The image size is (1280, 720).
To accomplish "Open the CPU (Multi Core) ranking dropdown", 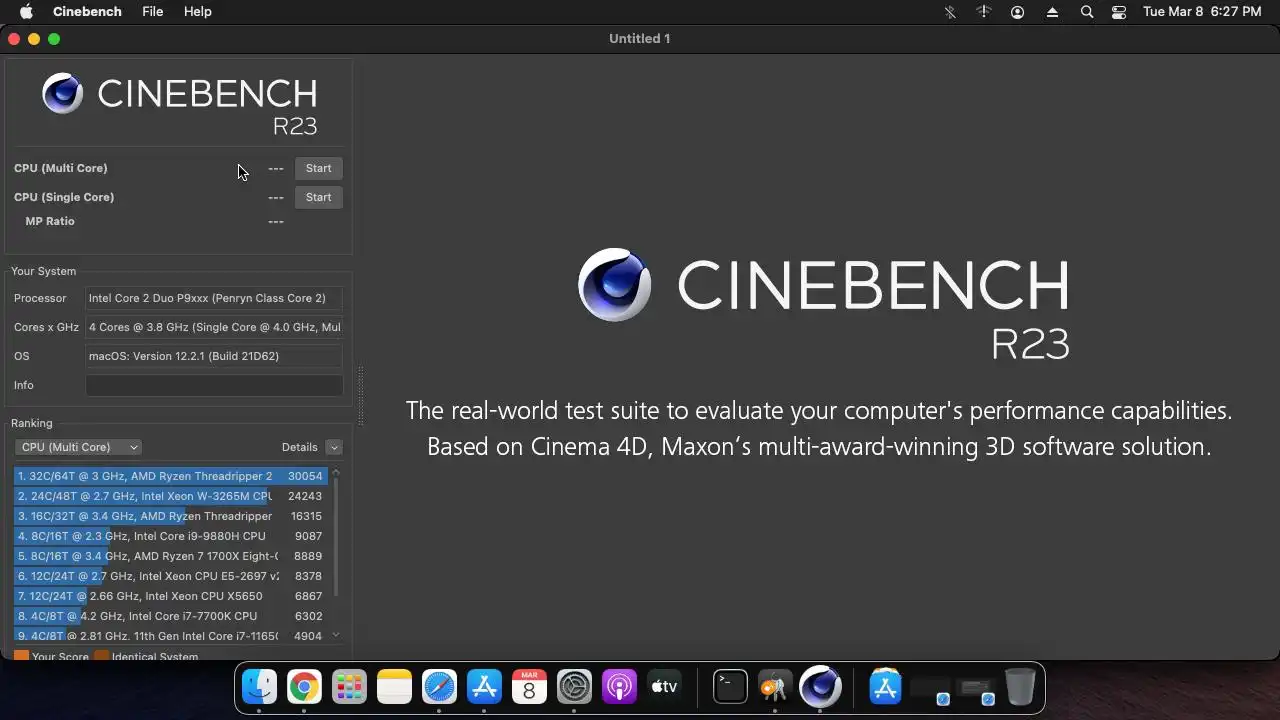I will 78,447.
